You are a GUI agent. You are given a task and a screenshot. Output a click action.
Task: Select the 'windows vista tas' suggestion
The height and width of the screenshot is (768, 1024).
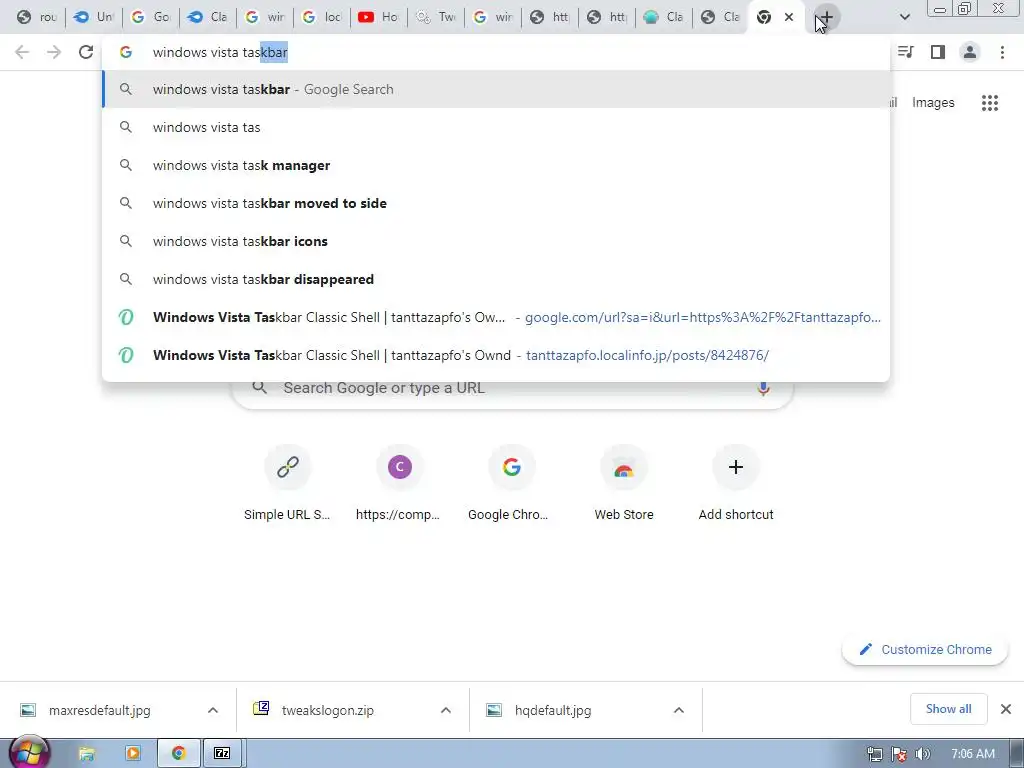pyautogui.click(x=496, y=127)
